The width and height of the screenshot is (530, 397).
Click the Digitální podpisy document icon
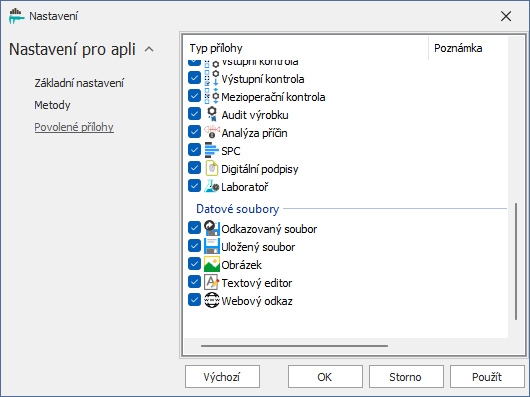click(x=212, y=168)
